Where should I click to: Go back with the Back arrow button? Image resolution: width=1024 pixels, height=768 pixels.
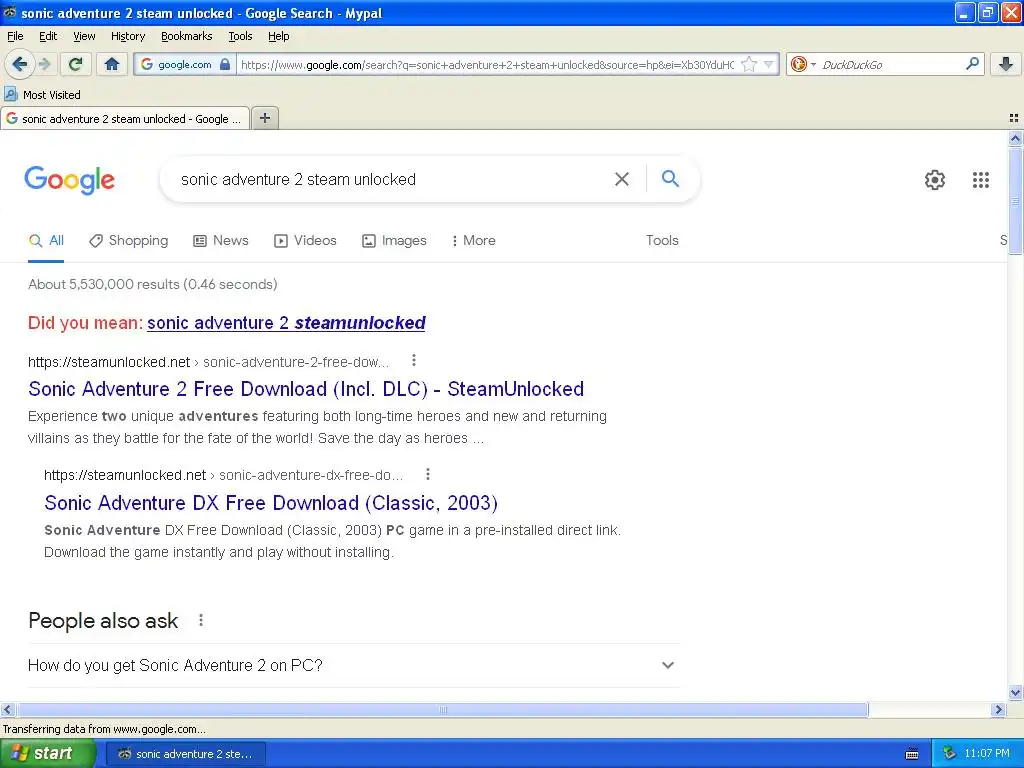tap(20, 64)
